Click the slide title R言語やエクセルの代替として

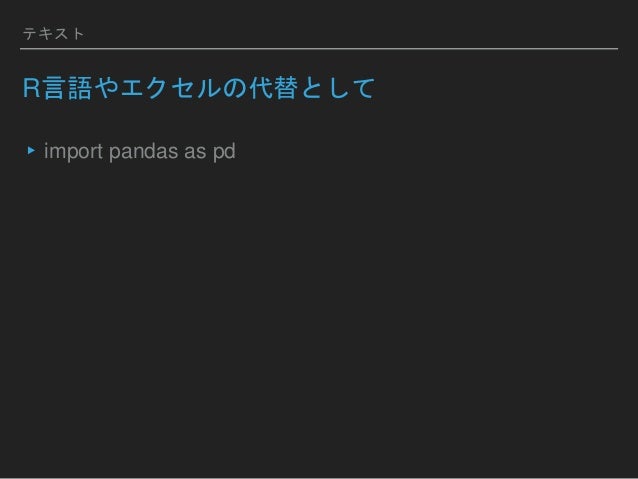click(x=199, y=87)
